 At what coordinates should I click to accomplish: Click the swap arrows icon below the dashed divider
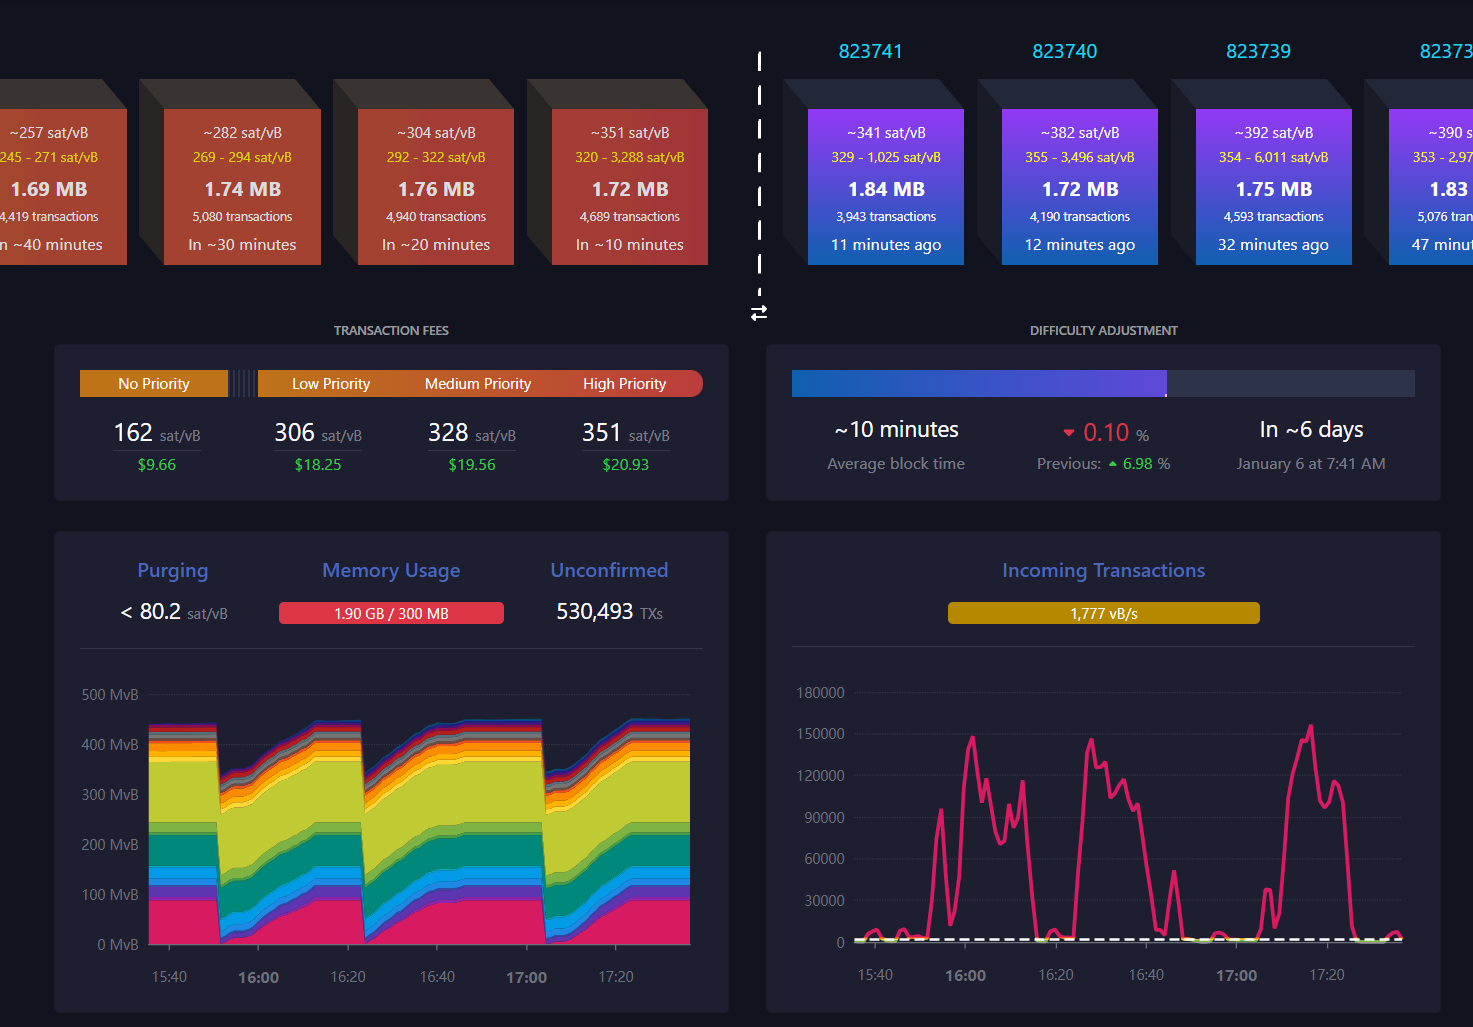click(759, 313)
